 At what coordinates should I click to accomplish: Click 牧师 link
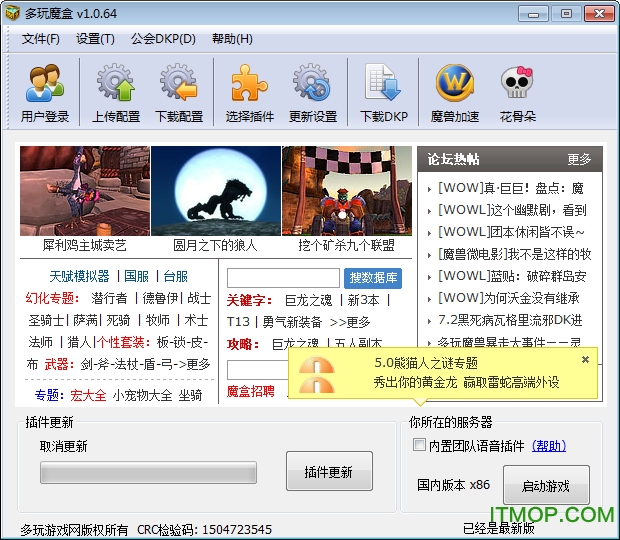tap(157, 320)
